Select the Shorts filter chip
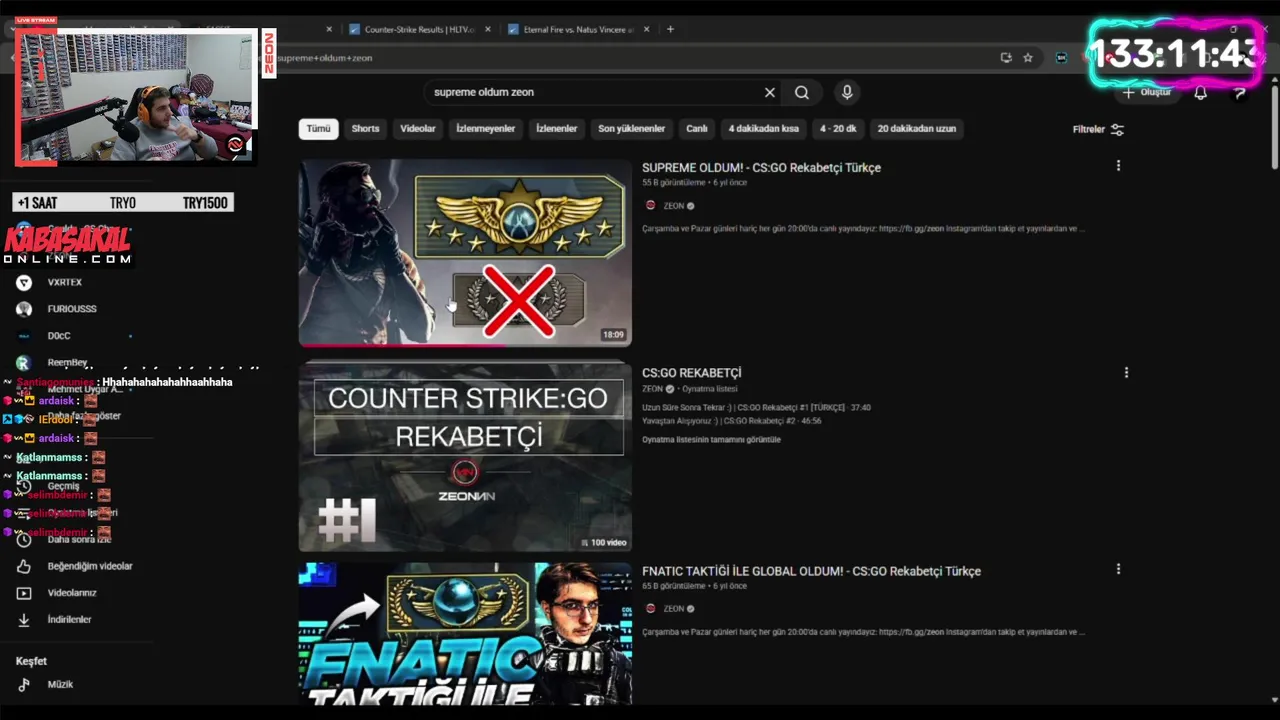Image resolution: width=1280 pixels, height=720 pixels. pyautogui.click(x=365, y=129)
